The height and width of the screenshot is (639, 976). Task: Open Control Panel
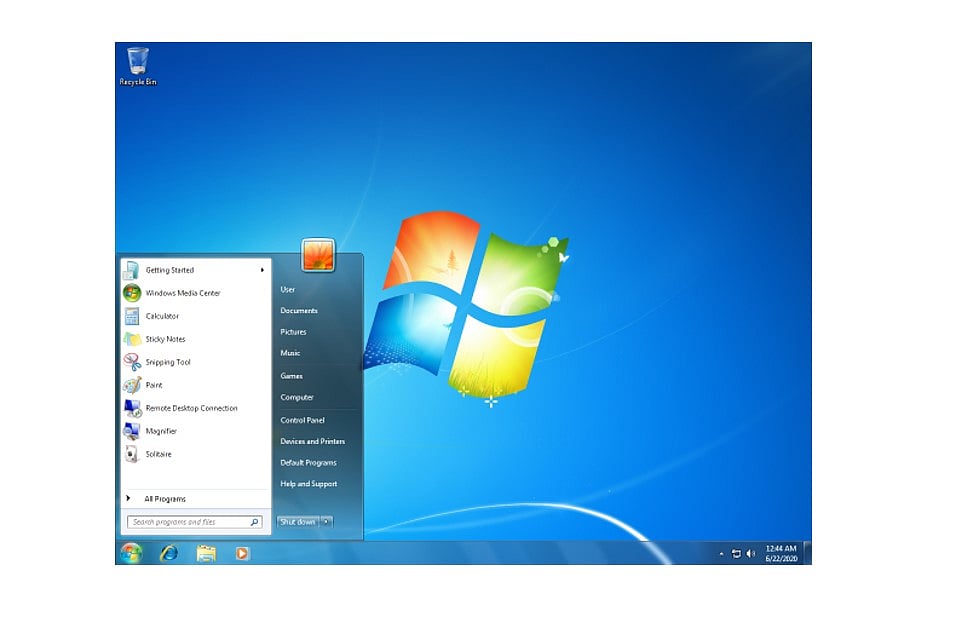[x=301, y=420]
